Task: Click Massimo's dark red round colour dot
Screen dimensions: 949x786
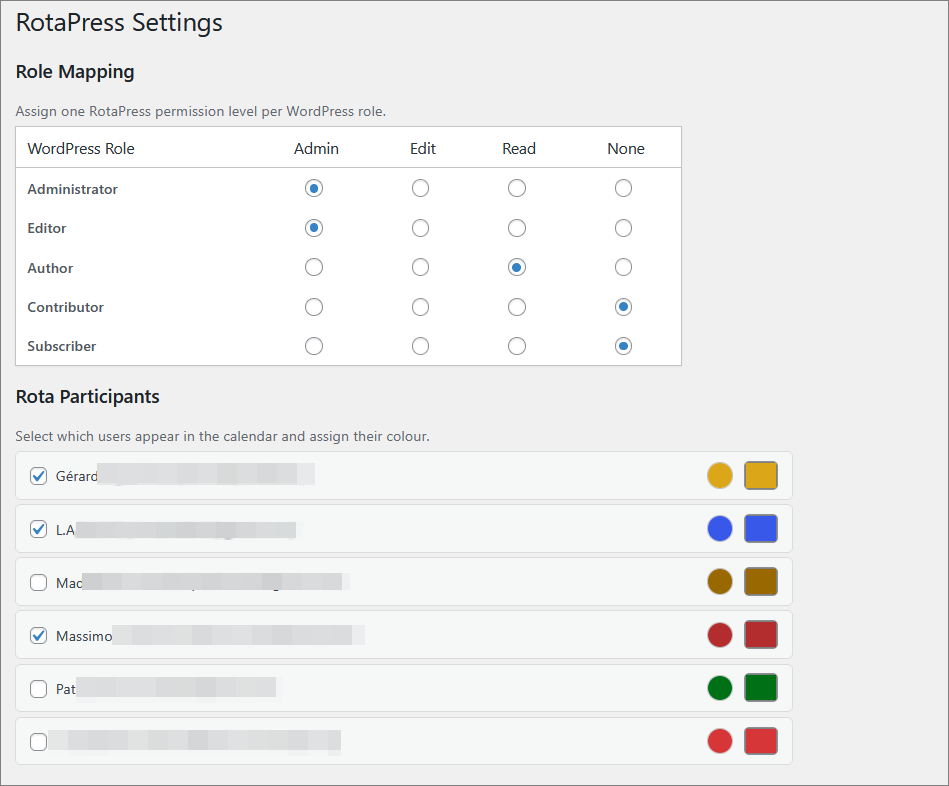Action: click(x=720, y=635)
